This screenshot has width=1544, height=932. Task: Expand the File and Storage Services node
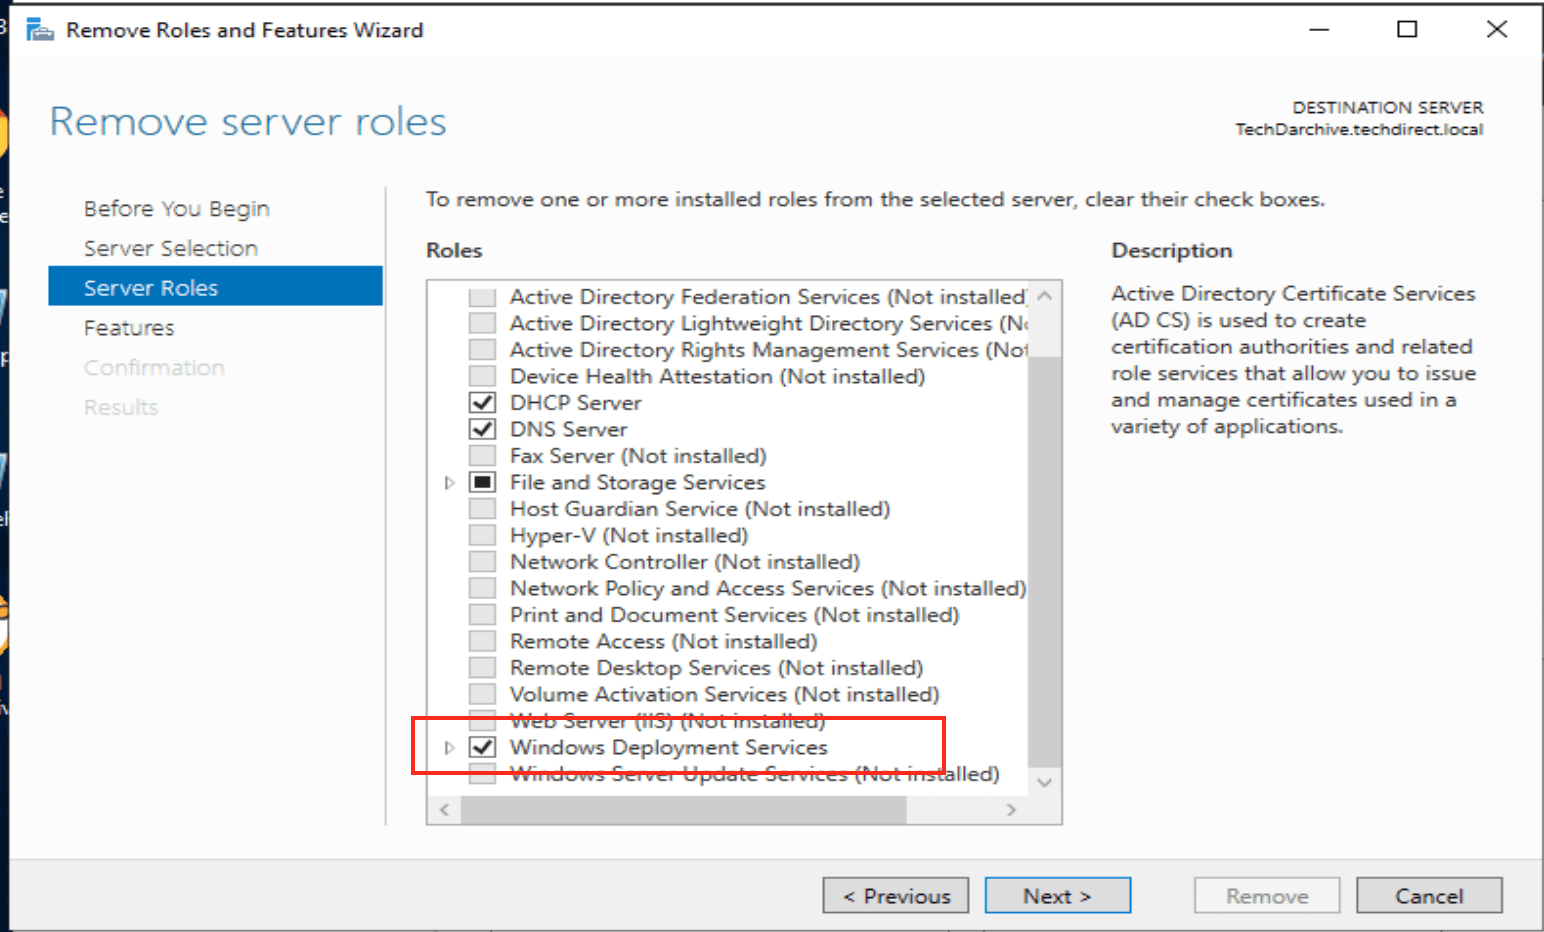[x=450, y=483]
